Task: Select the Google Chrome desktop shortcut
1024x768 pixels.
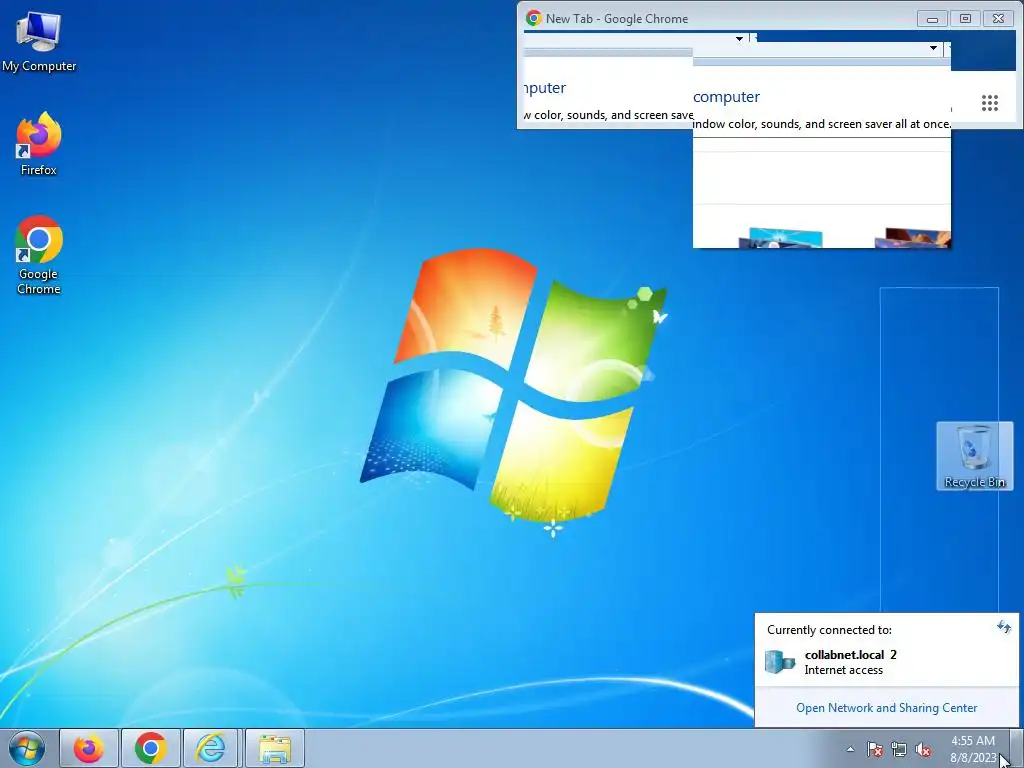Action: pyautogui.click(x=39, y=255)
